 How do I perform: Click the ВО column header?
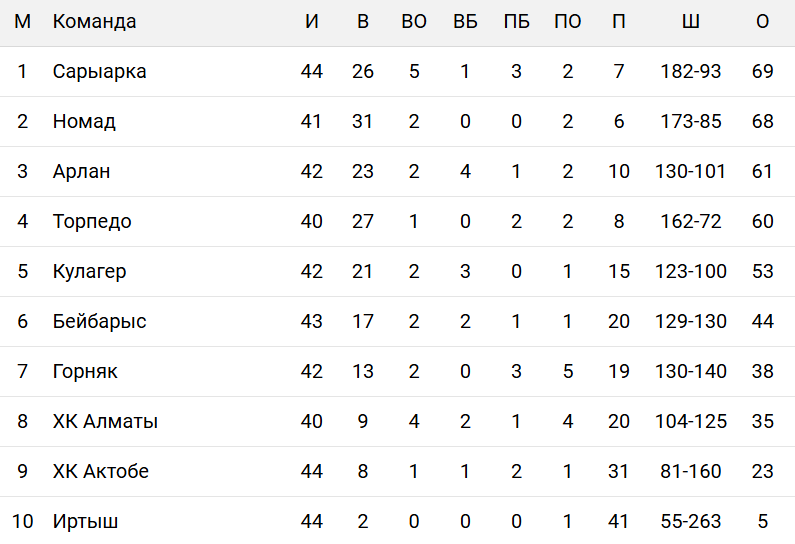[x=413, y=22]
